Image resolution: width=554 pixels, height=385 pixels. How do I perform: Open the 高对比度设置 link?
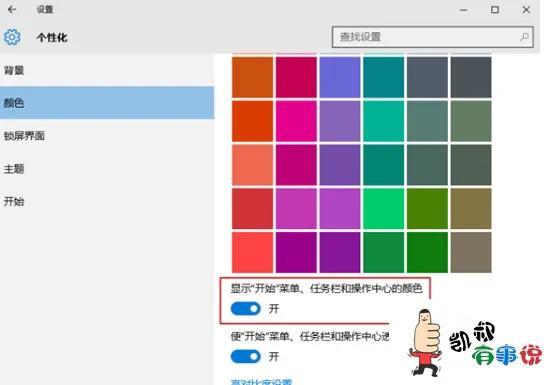(261, 382)
